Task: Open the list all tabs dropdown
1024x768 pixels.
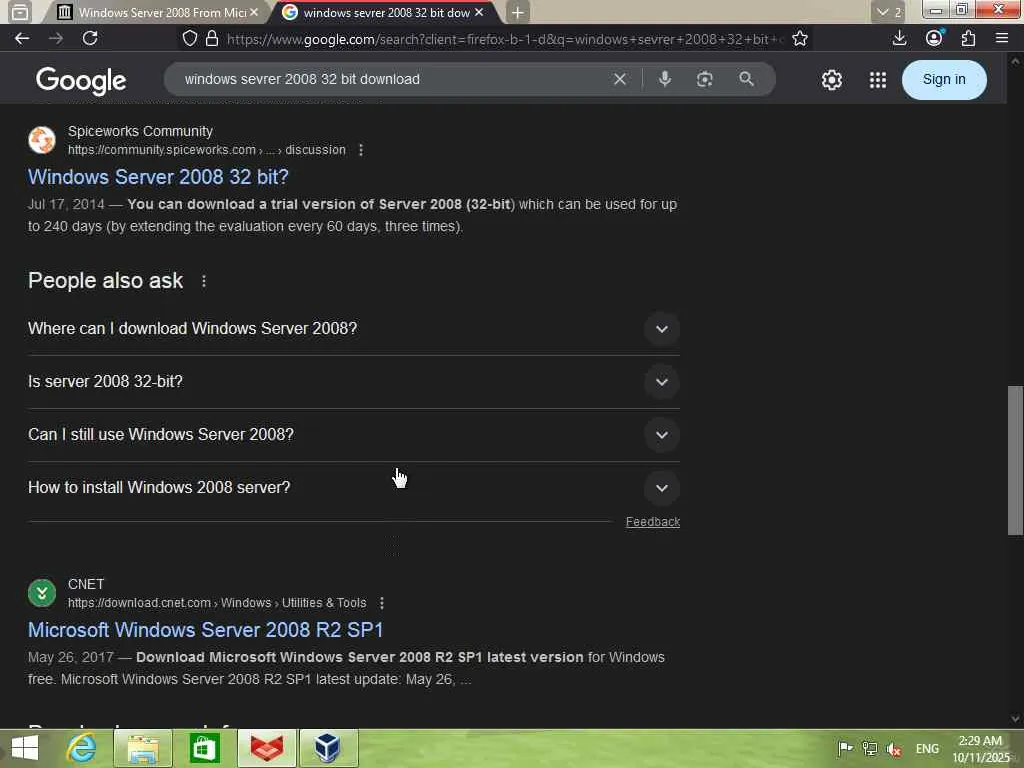Action: pyautogui.click(x=888, y=12)
